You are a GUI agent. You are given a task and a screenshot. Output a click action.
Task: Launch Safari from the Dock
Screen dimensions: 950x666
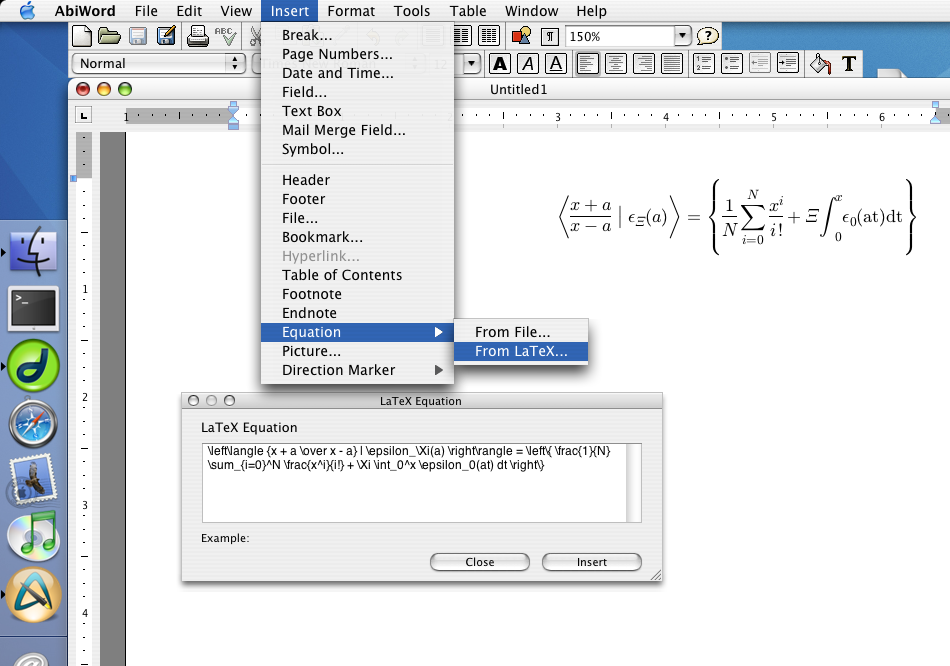[x=33, y=424]
